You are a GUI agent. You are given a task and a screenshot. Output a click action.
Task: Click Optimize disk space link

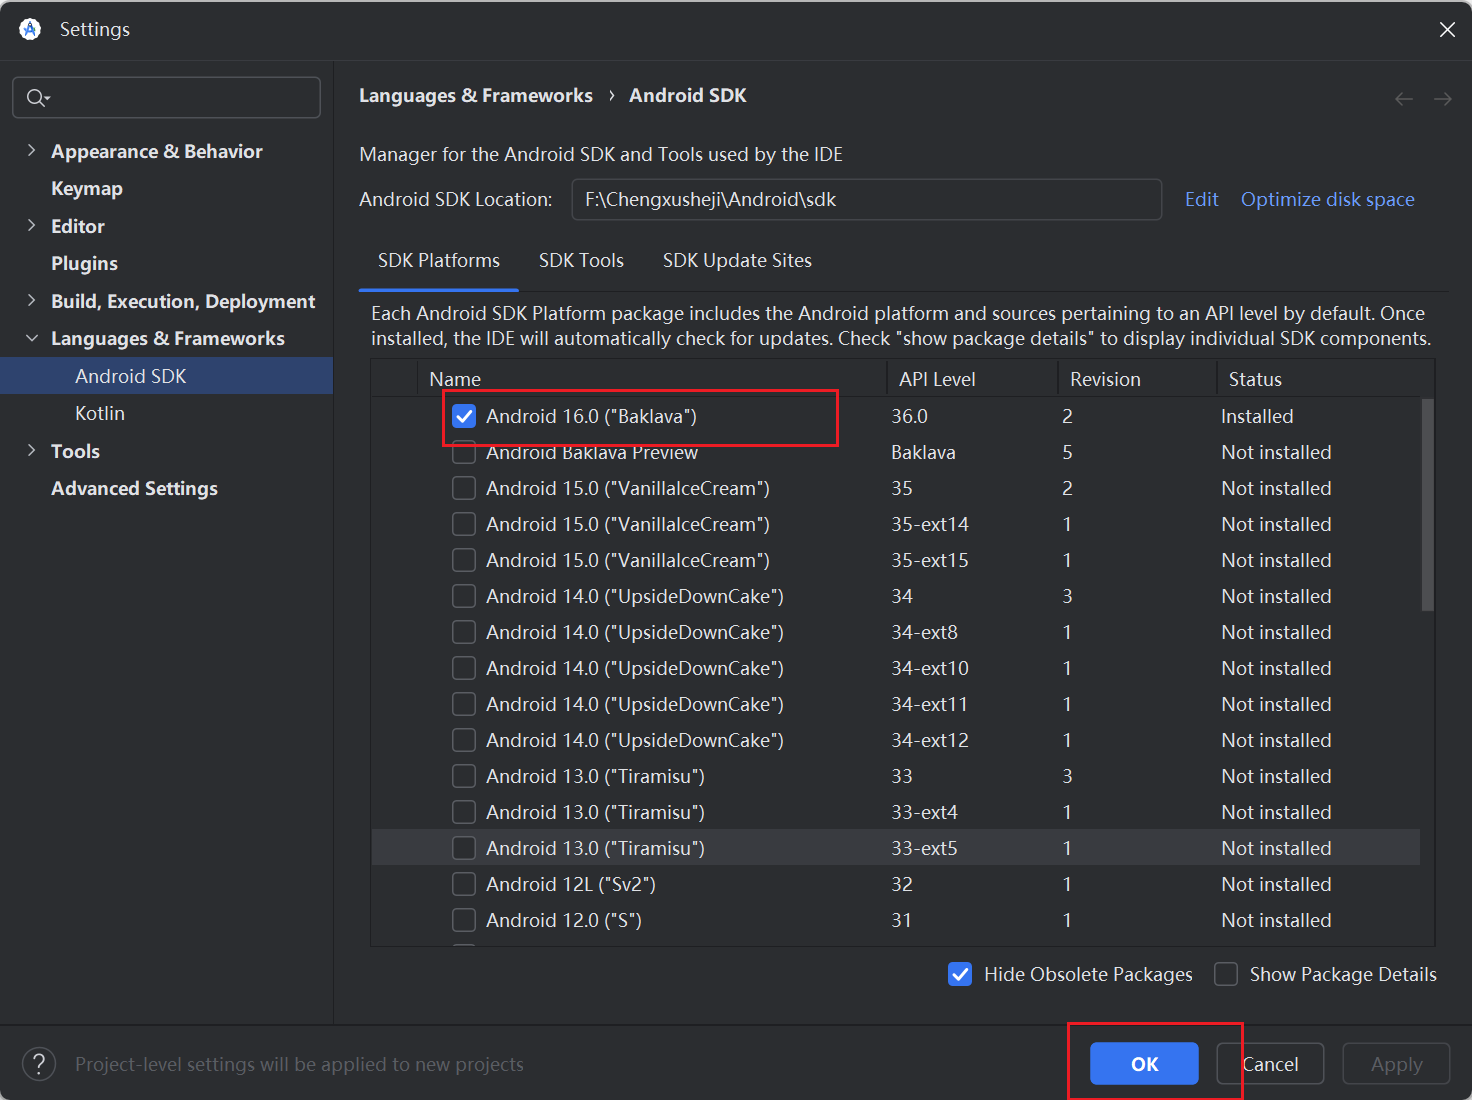(1327, 199)
